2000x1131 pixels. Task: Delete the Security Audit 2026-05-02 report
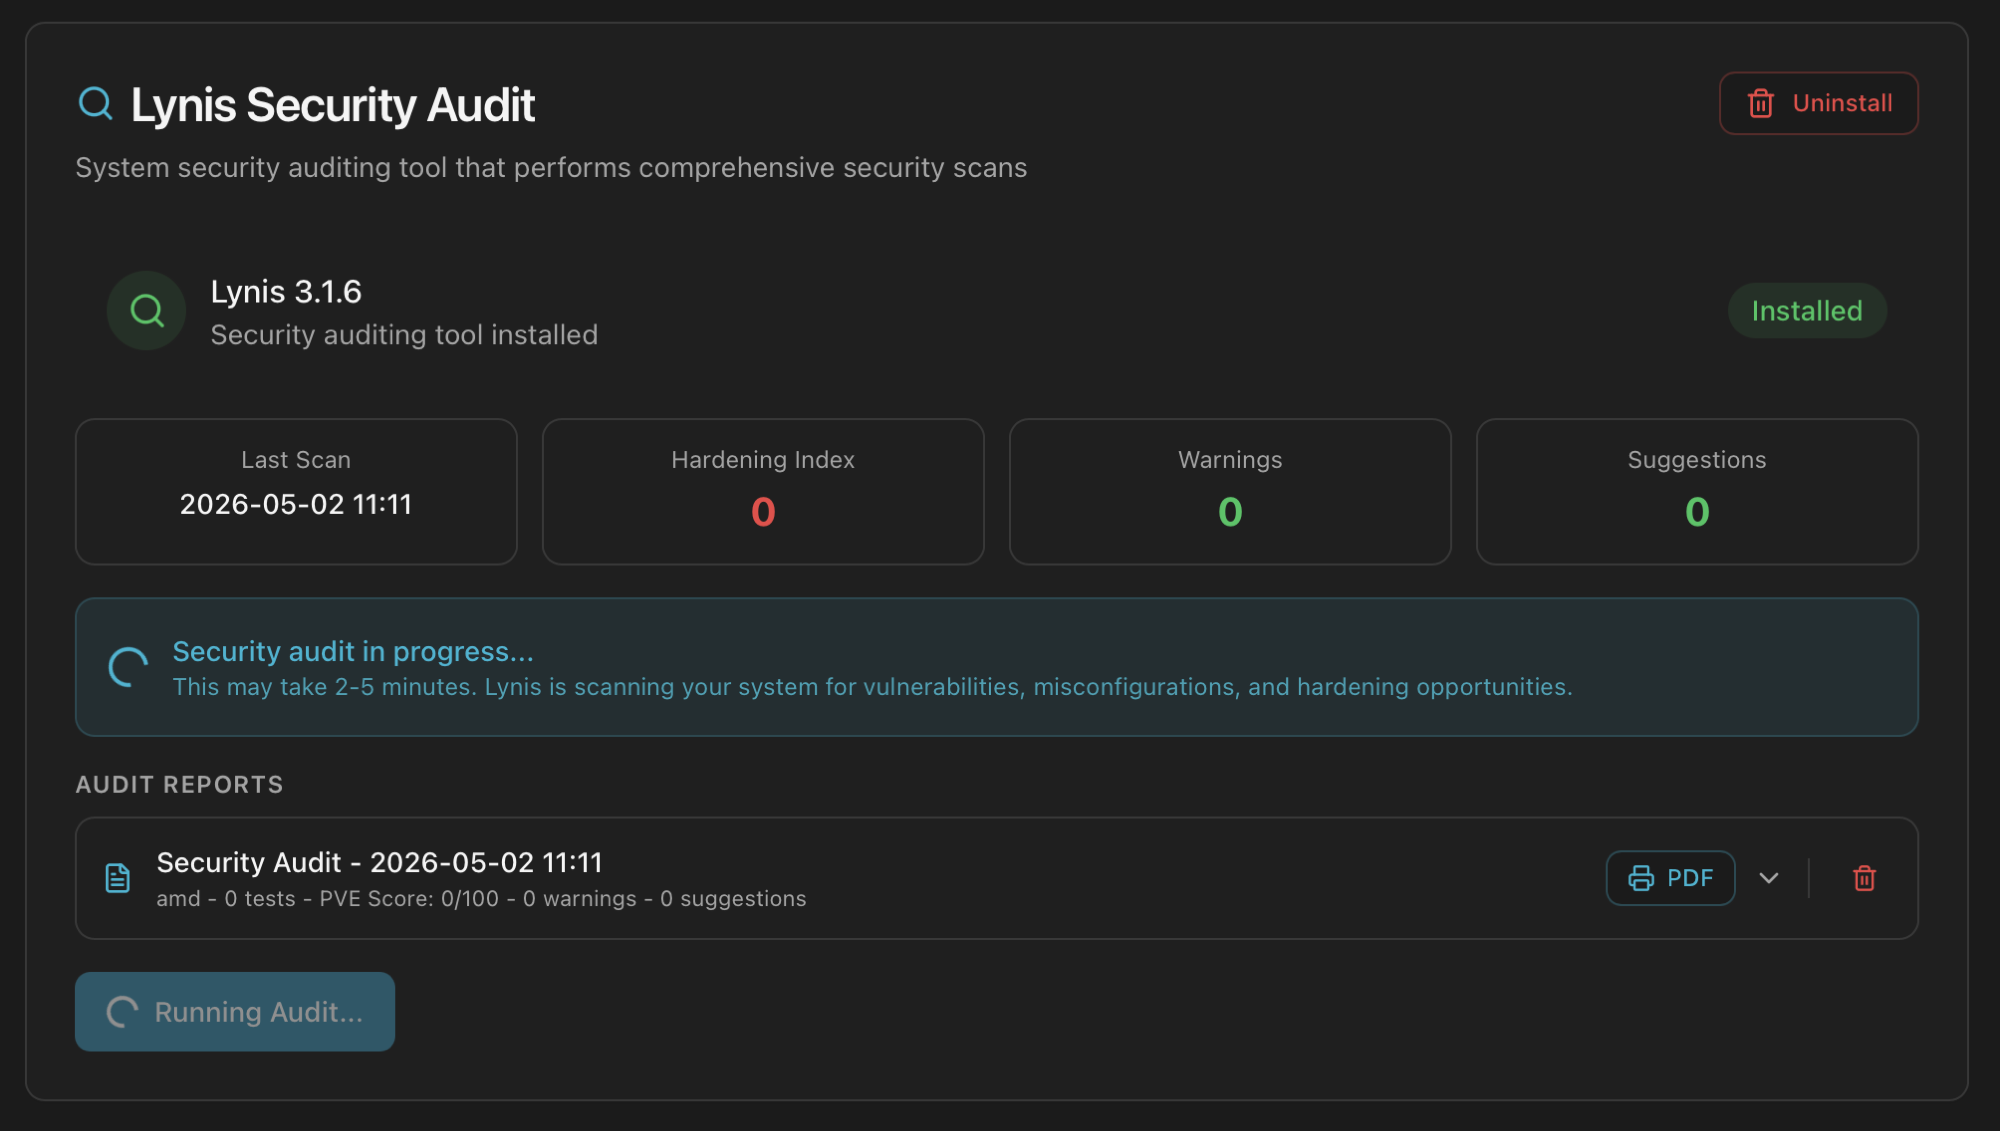coord(1864,878)
